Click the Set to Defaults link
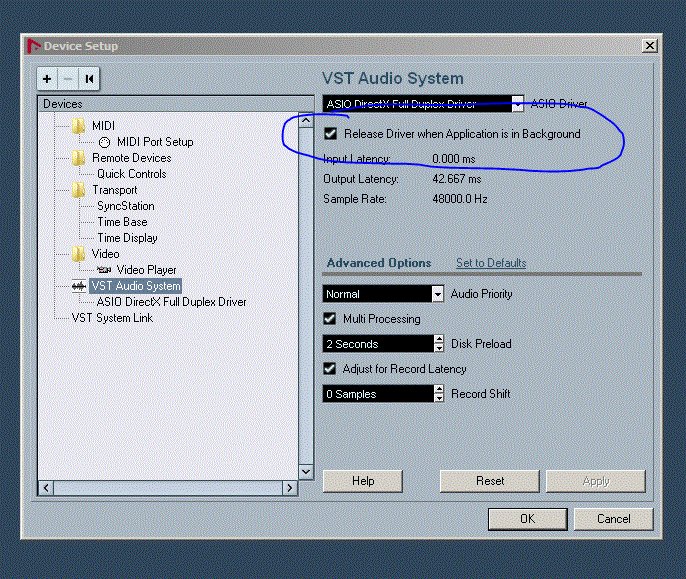This screenshot has width=686, height=579. coord(491,263)
